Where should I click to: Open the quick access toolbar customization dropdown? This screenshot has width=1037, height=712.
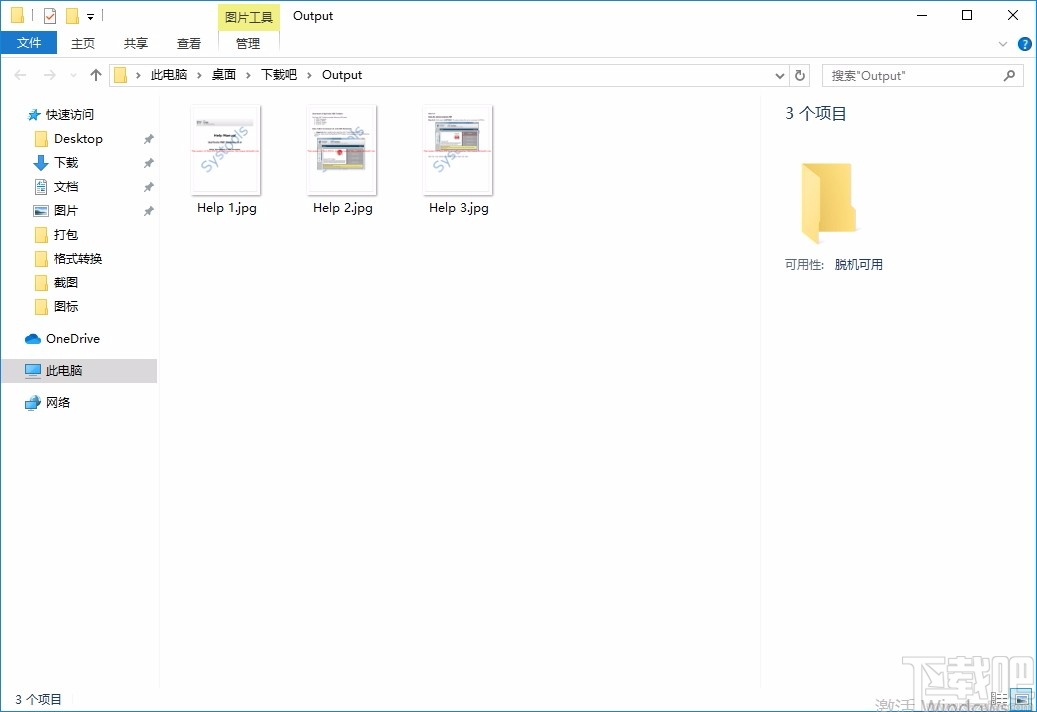[x=91, y=16]
